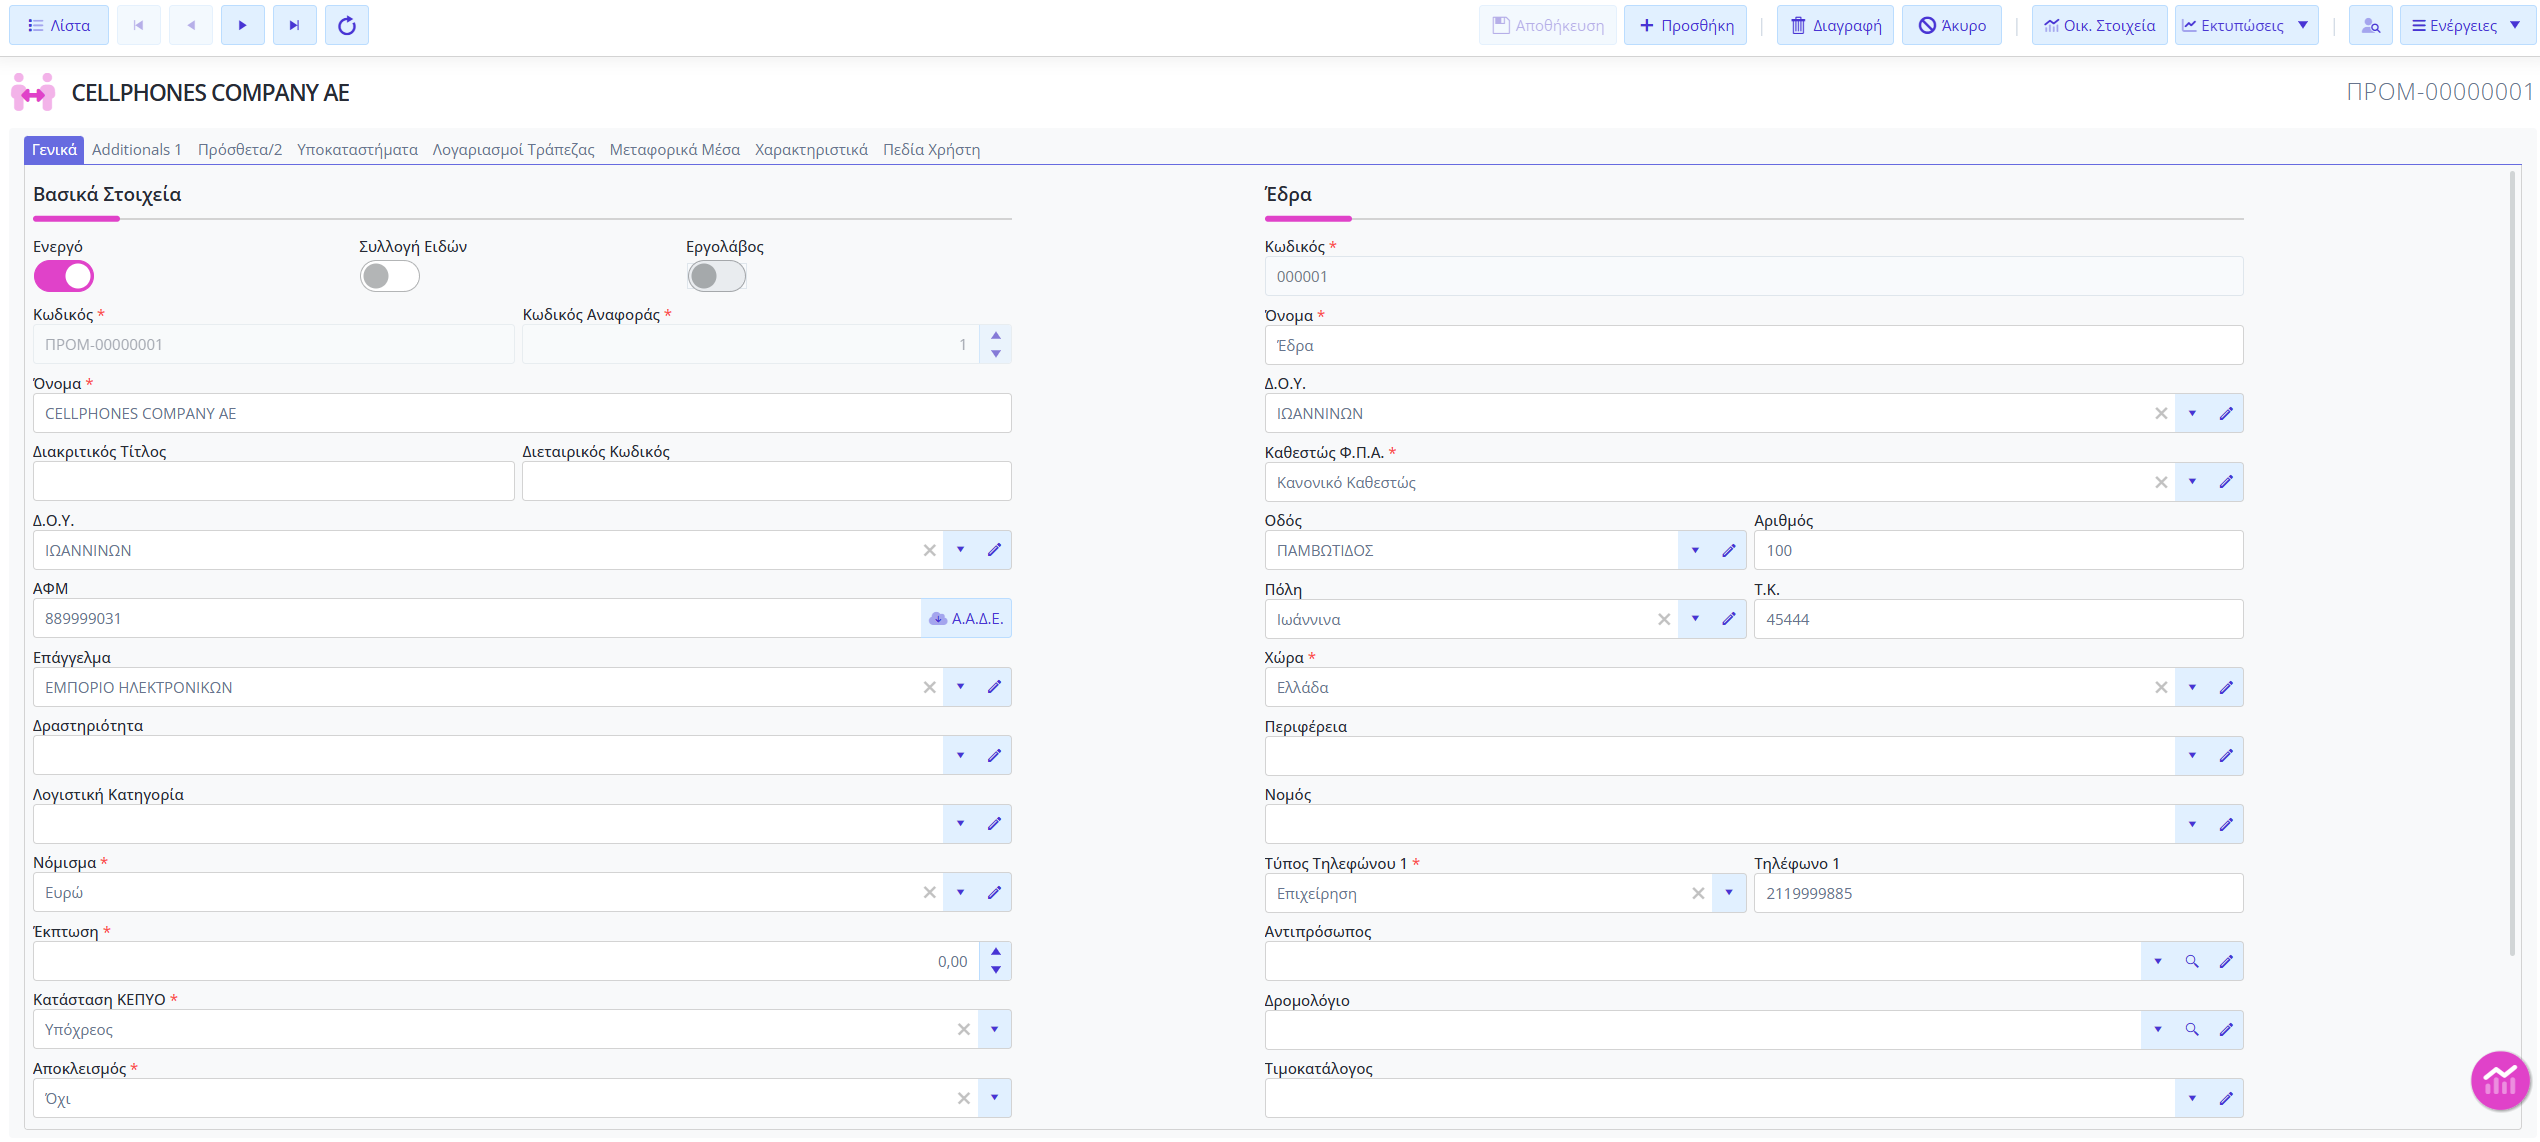Open the Καθεστώς Φ.Π.Α. dropdown
The image size is (2540, 1142).
click(2193, 482)
